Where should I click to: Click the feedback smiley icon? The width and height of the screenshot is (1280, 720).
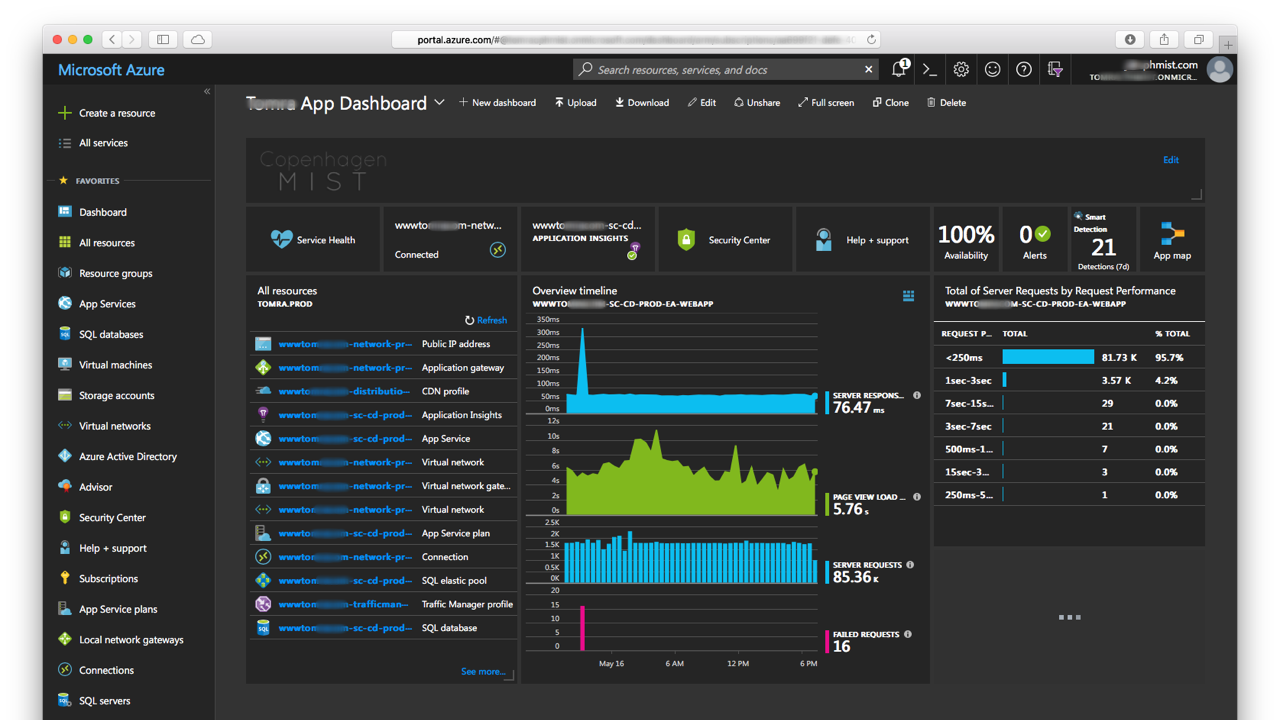tap(992, 69)
